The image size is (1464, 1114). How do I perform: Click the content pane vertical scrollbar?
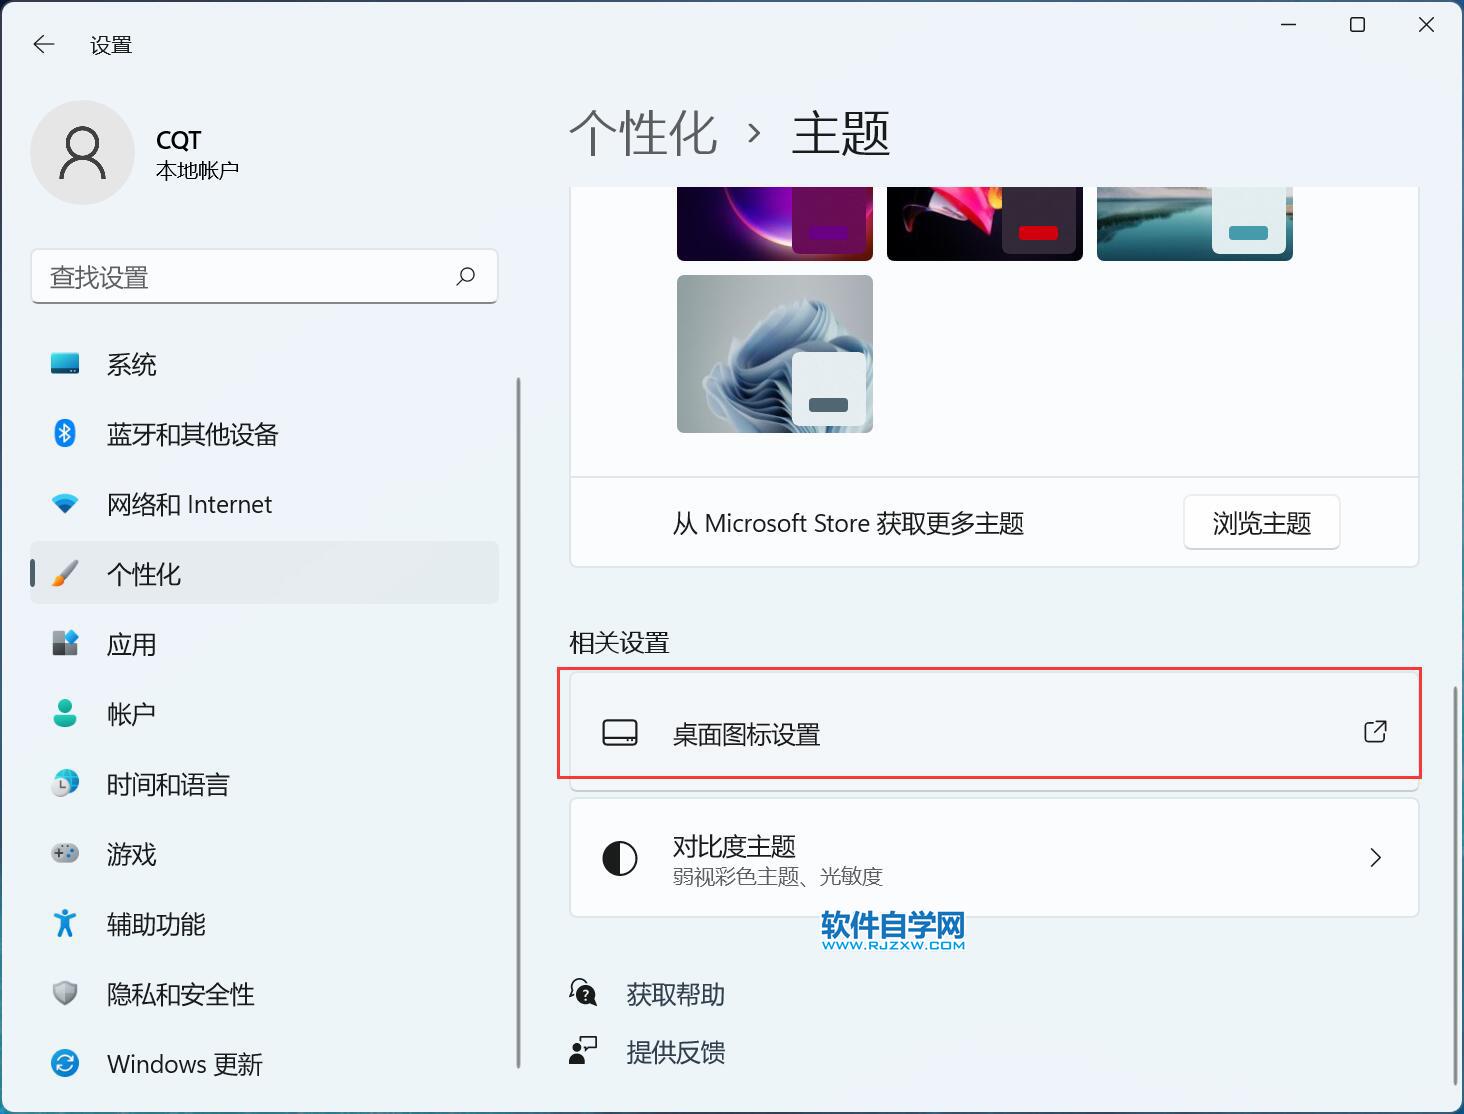[x=1456, y=884]
